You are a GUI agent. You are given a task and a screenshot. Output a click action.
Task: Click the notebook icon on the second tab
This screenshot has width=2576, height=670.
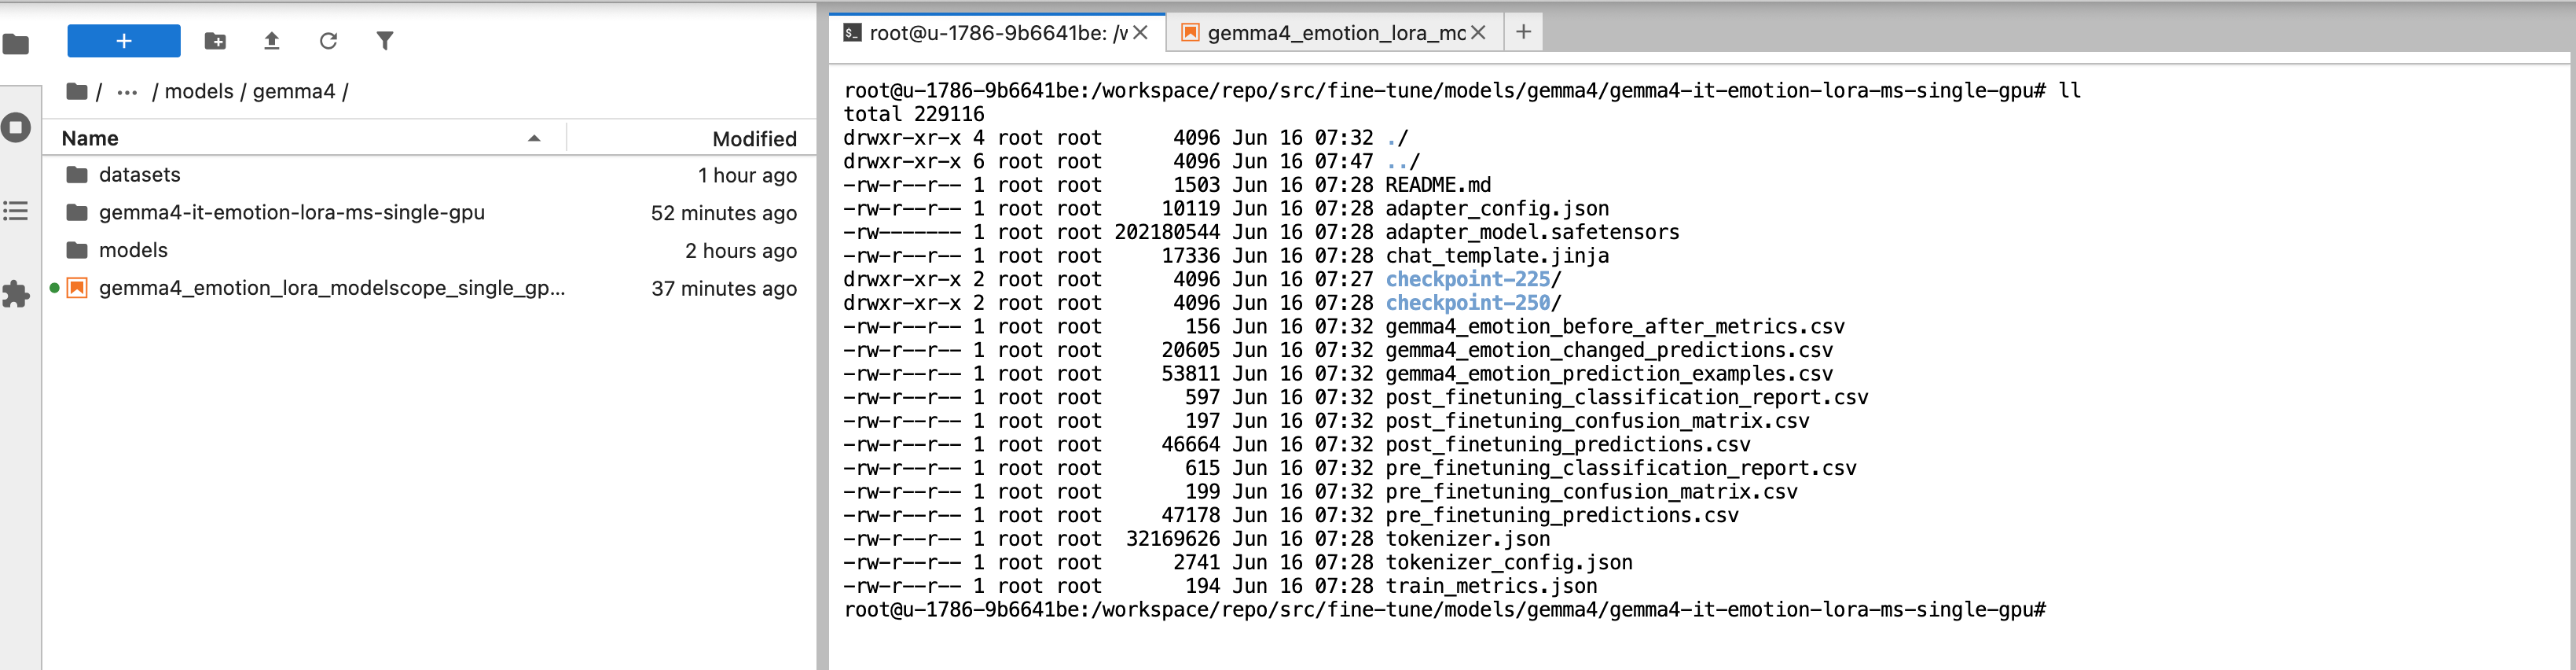click(x=1190, y=33)
